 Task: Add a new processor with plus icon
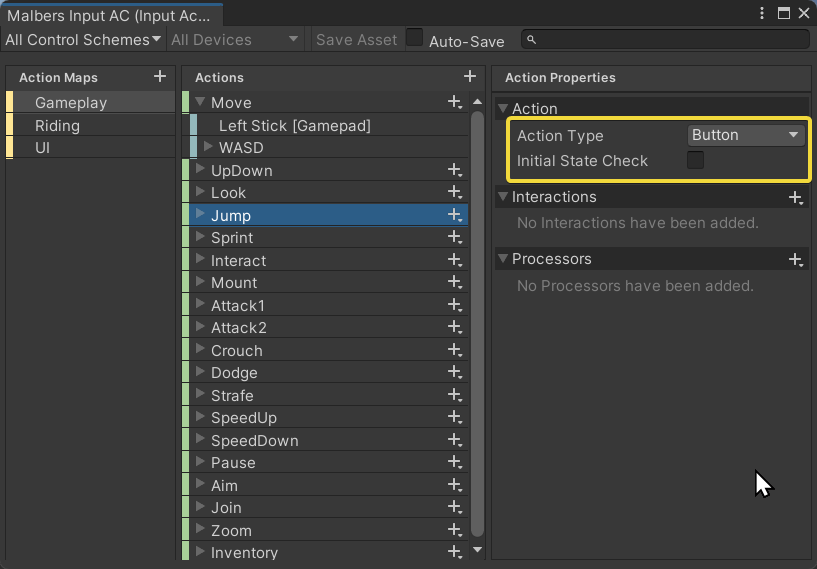(796, 260)
